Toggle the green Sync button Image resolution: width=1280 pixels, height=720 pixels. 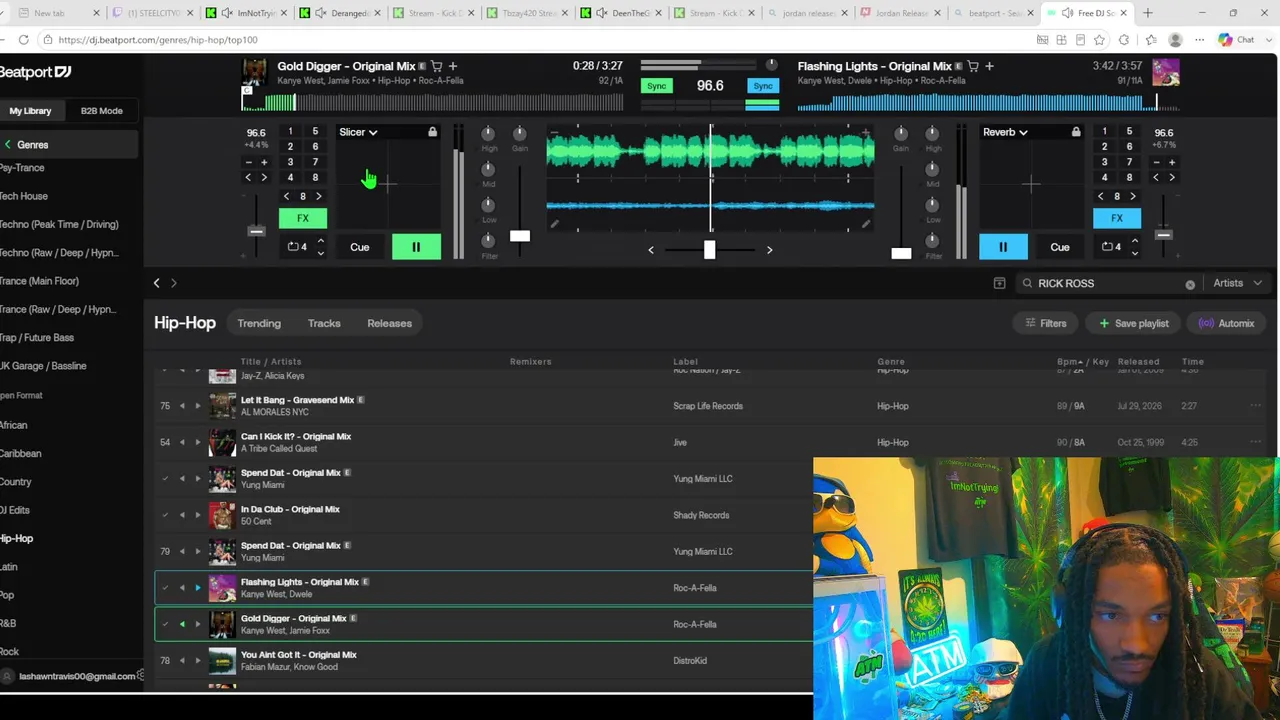pos(656,86)
